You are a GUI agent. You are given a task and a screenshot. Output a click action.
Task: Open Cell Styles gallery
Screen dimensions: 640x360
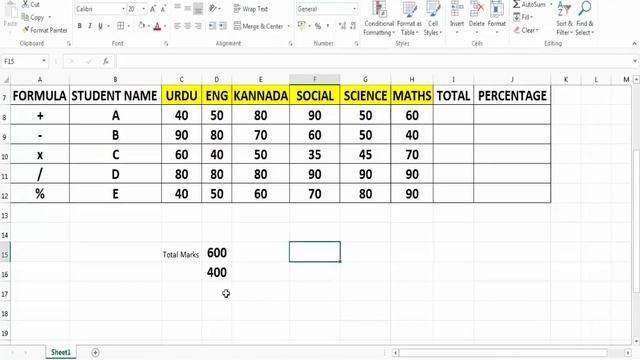(x=433, y=18)
